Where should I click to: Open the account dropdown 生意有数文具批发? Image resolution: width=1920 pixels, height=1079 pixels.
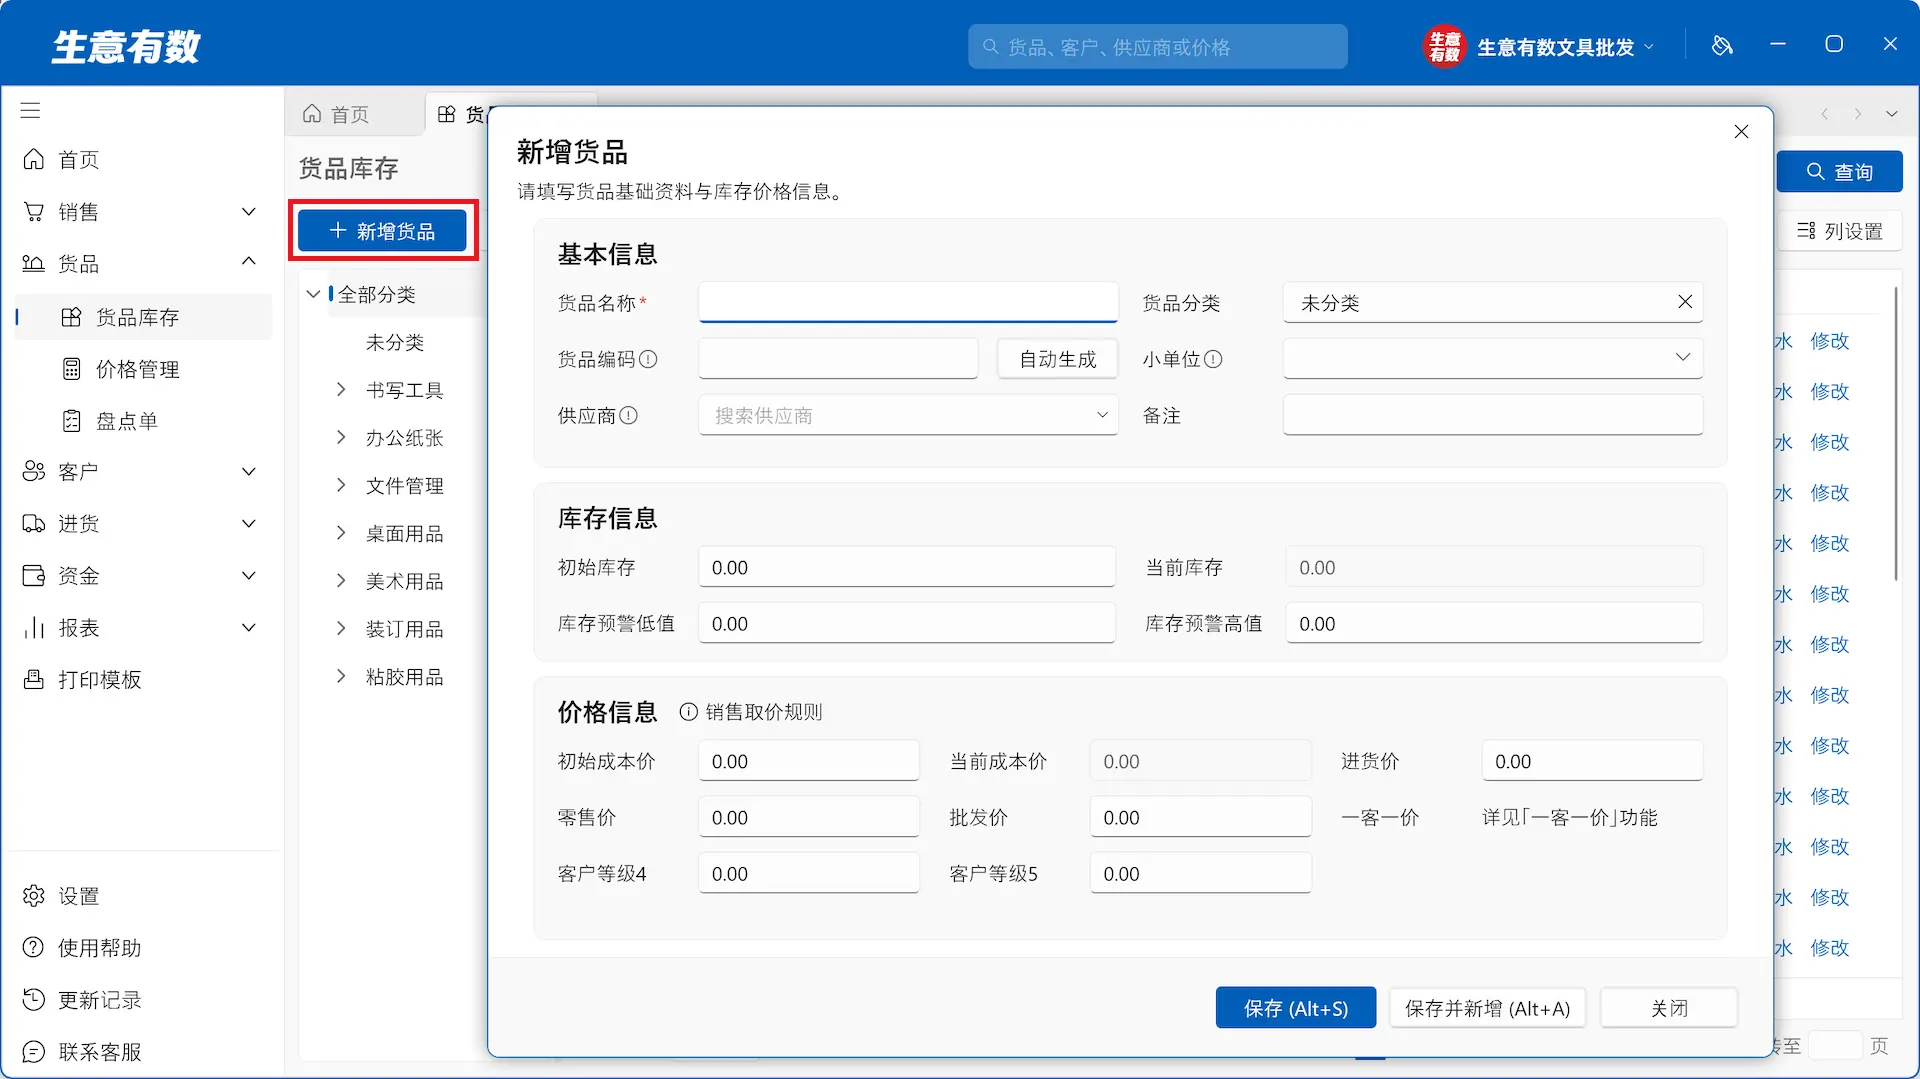pos(1540,47)
